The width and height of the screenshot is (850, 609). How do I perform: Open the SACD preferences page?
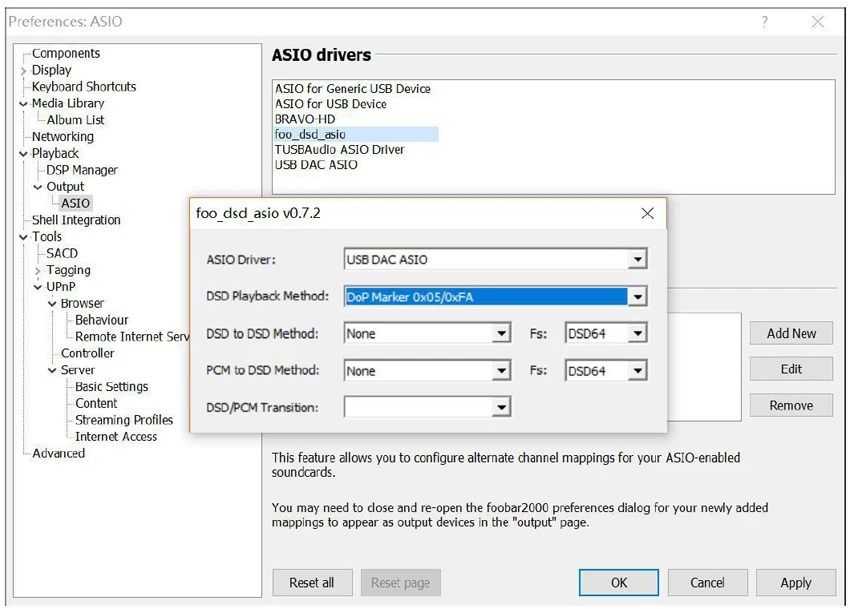coord(62,253)
